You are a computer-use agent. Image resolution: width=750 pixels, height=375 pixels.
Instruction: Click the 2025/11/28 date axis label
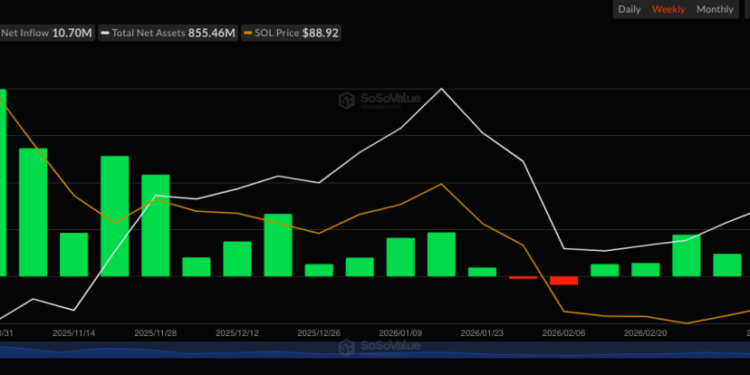point(155,333)
